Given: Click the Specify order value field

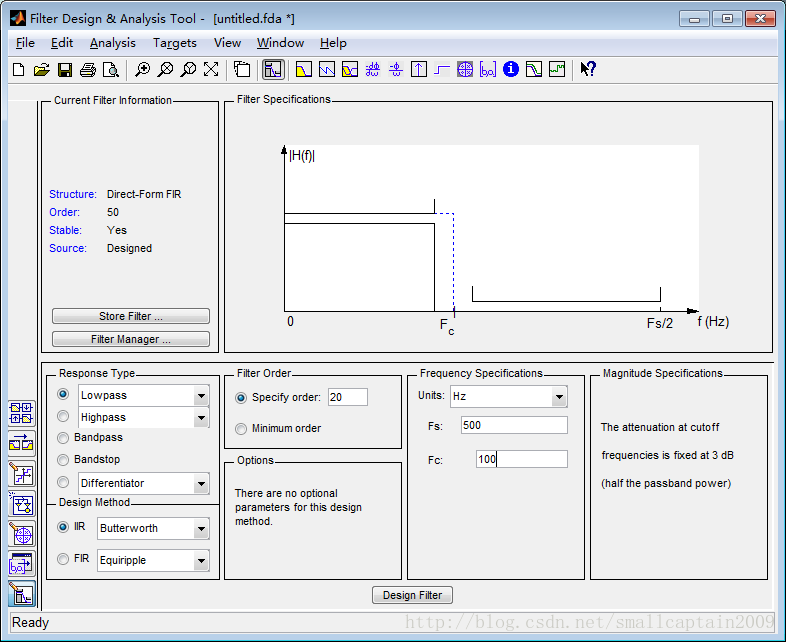Looking at the screenshot, I should pos(348,397).
